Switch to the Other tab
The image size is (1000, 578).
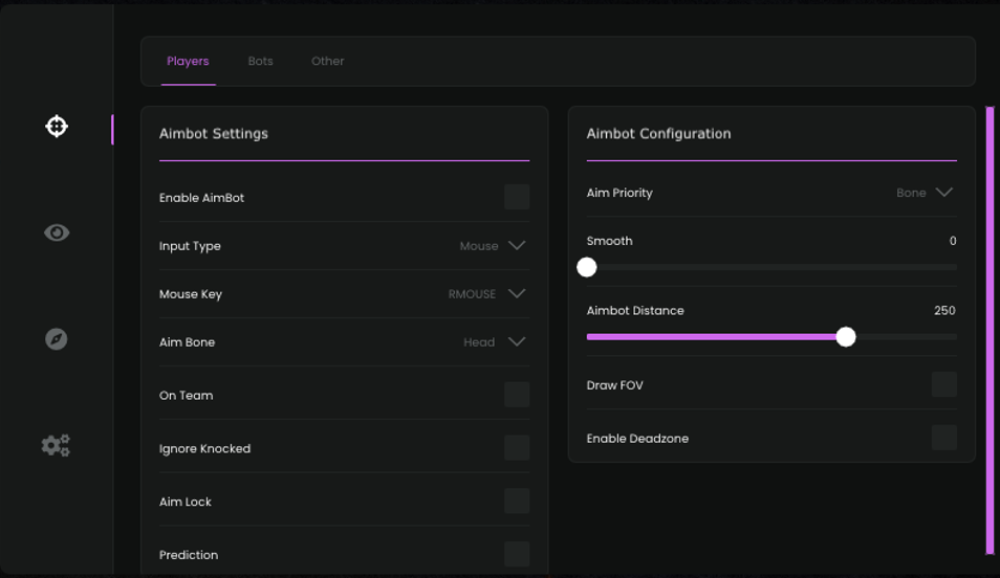(x=327, y=61)
